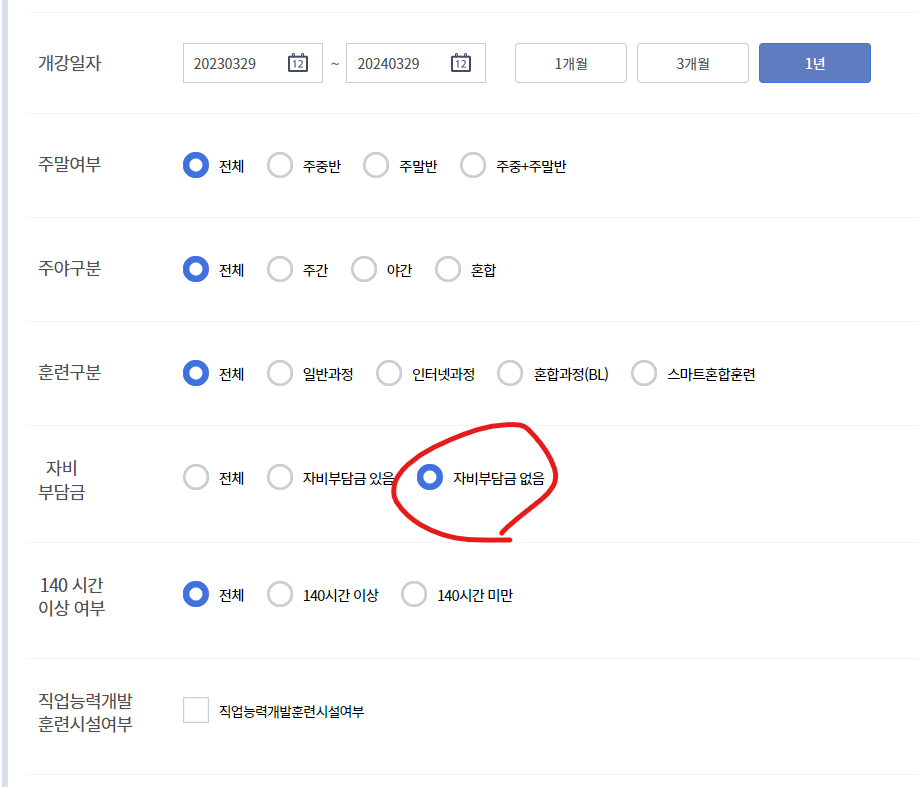Select 야간 under 주야구분
Image resolution: width=919 pixels, height=787 pixels.
coord(364,268)
